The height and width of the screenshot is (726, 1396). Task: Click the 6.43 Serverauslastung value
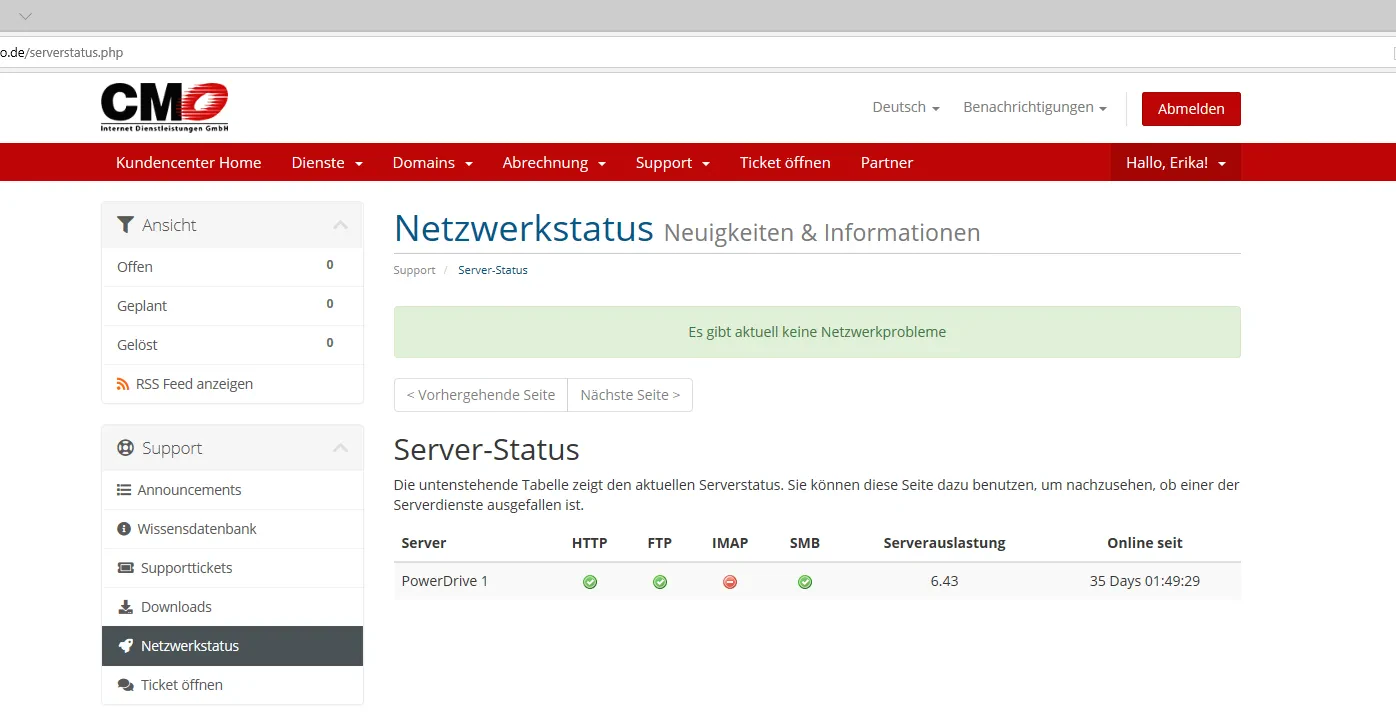click(944, 581)
